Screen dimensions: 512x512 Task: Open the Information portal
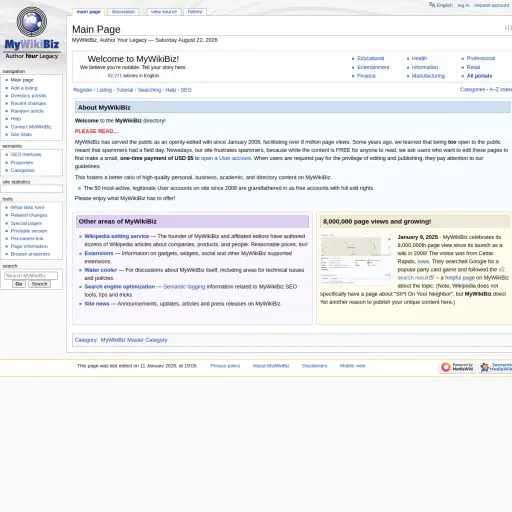425,67
